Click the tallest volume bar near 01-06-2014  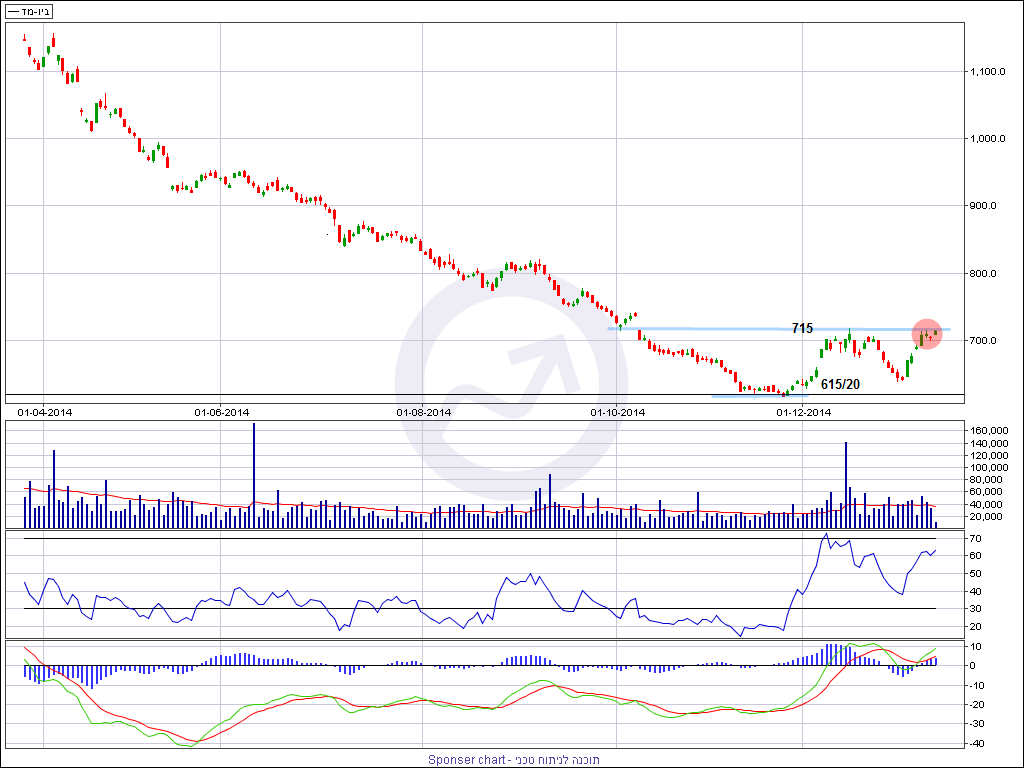point(254,475)
